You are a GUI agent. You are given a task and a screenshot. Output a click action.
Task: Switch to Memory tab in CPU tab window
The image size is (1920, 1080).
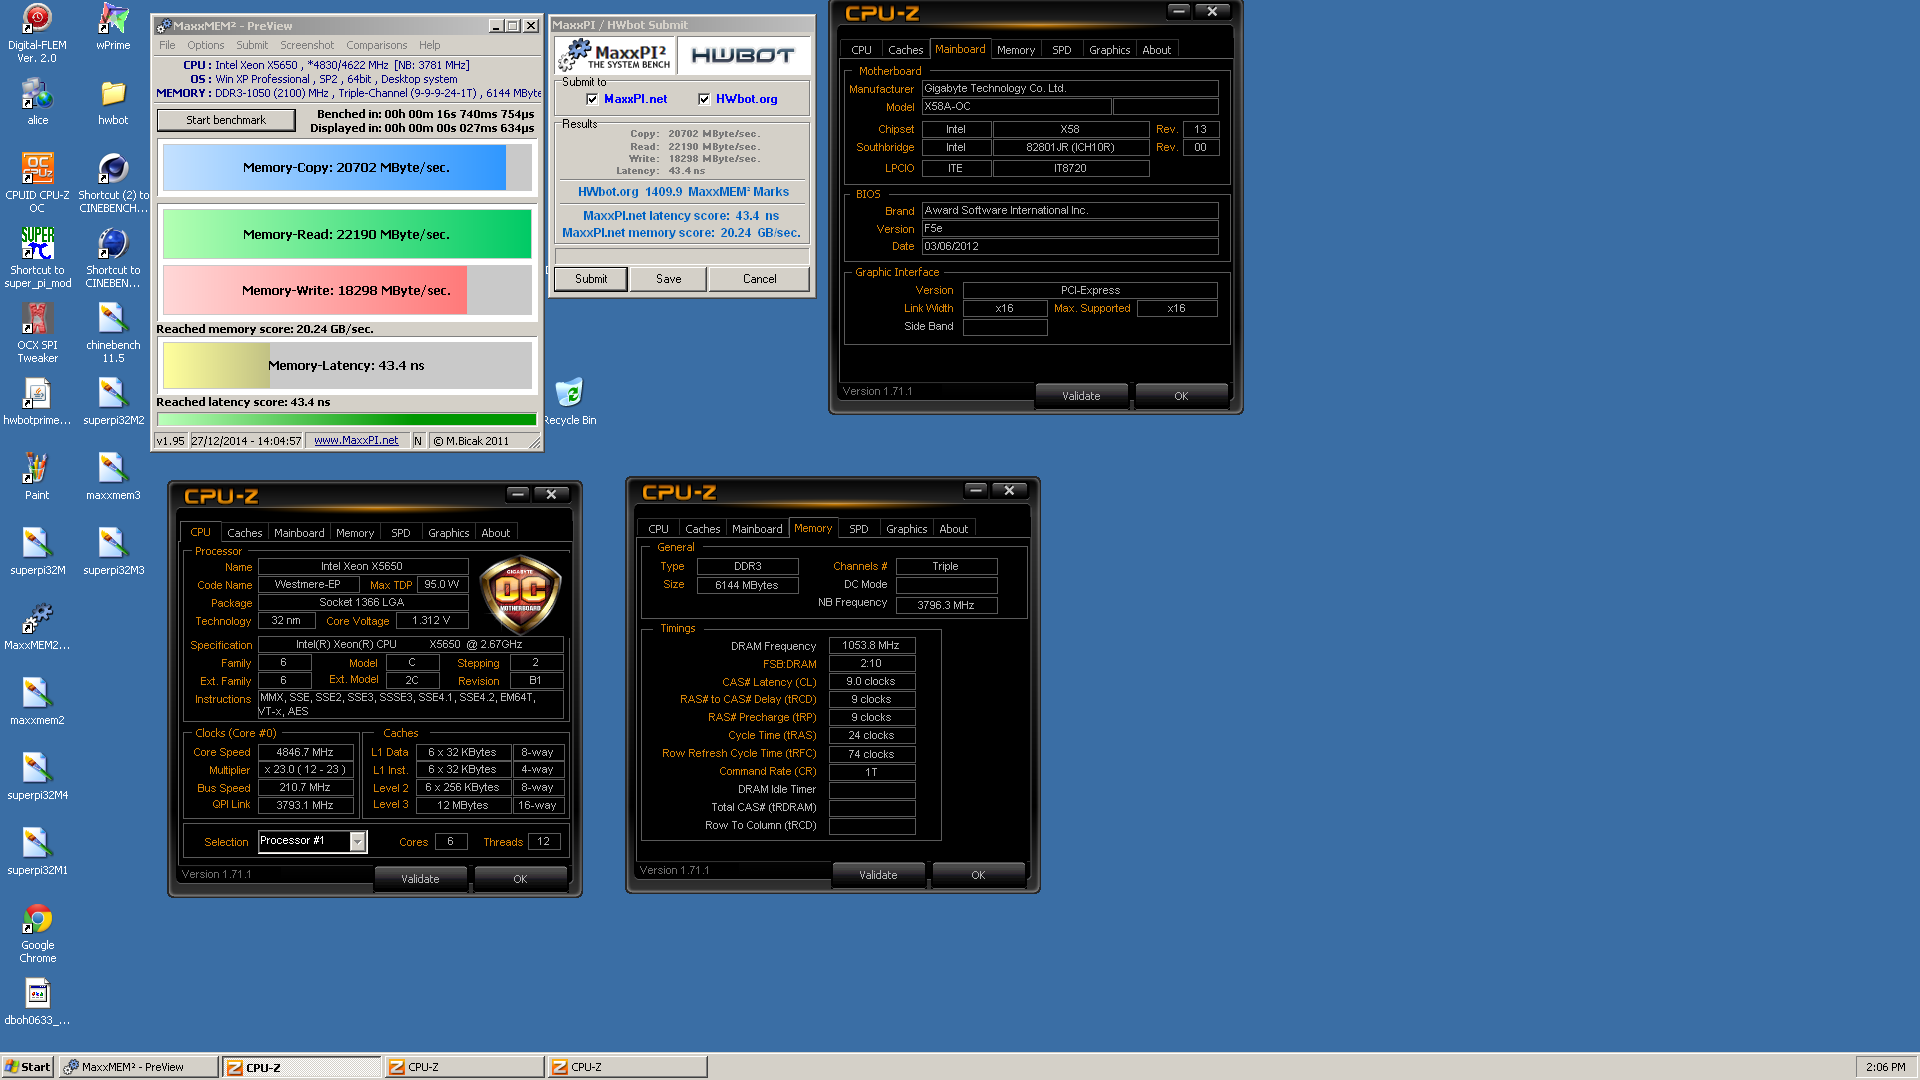click(355, 533)
